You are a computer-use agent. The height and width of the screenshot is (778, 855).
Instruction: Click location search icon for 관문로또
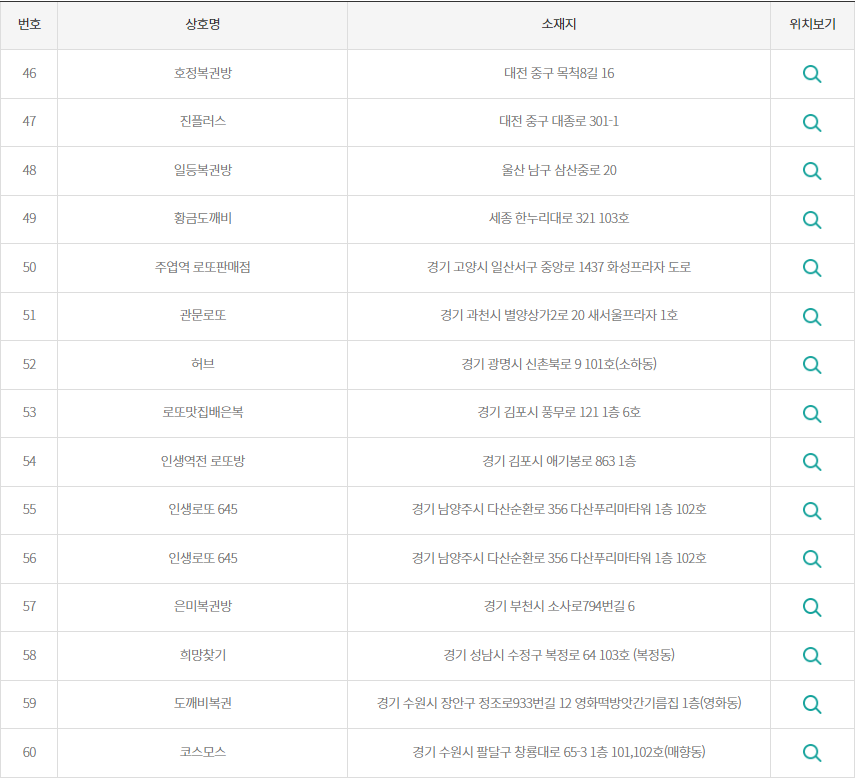812,316
